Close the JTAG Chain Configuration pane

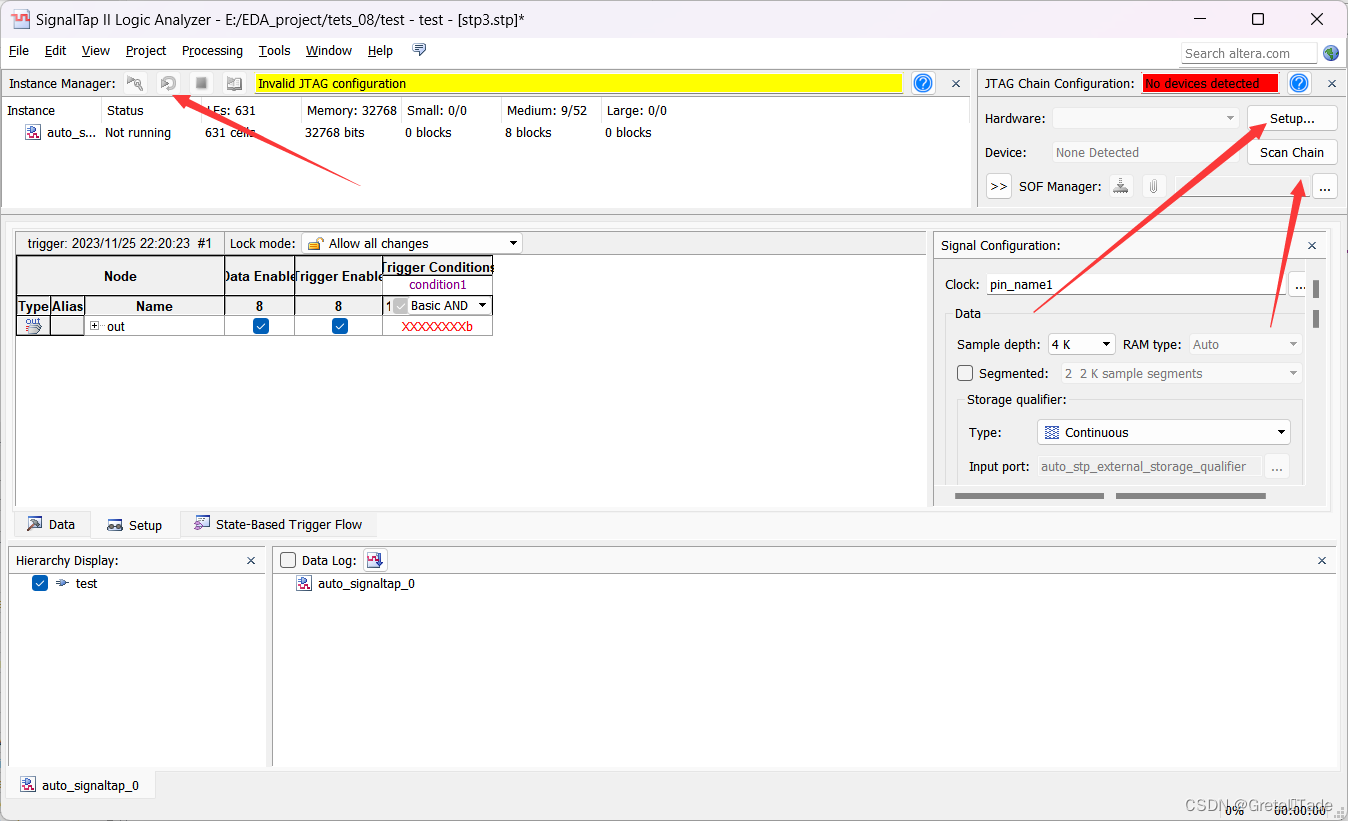pos(1331,83)
